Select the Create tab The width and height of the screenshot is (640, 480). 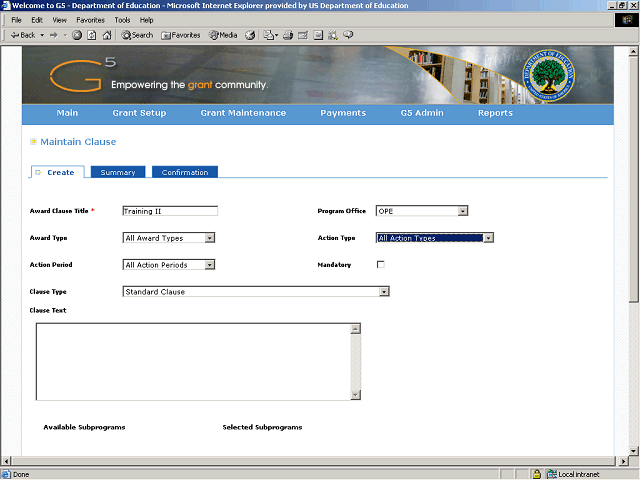coord(58,172)
